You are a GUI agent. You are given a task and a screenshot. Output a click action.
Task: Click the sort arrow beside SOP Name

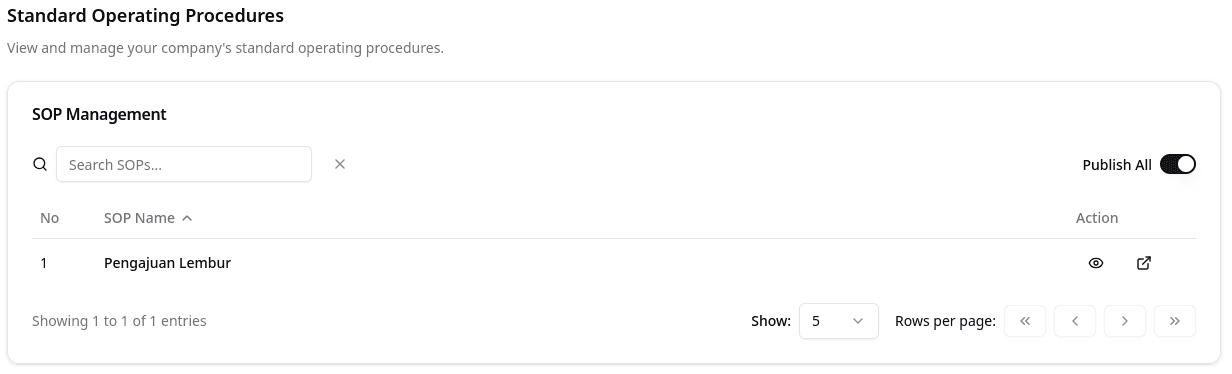click(x=187, y=218)
